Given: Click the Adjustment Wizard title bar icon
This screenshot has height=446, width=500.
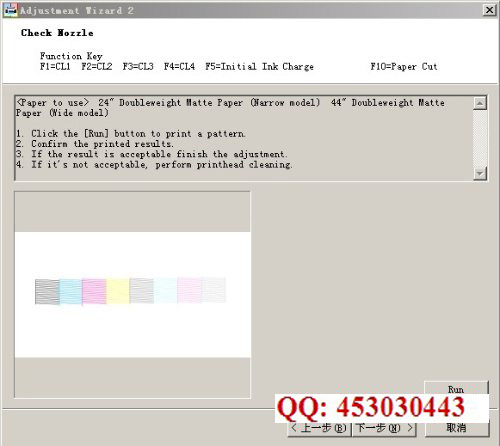Looking at the screenshot, I should point(10,10).
